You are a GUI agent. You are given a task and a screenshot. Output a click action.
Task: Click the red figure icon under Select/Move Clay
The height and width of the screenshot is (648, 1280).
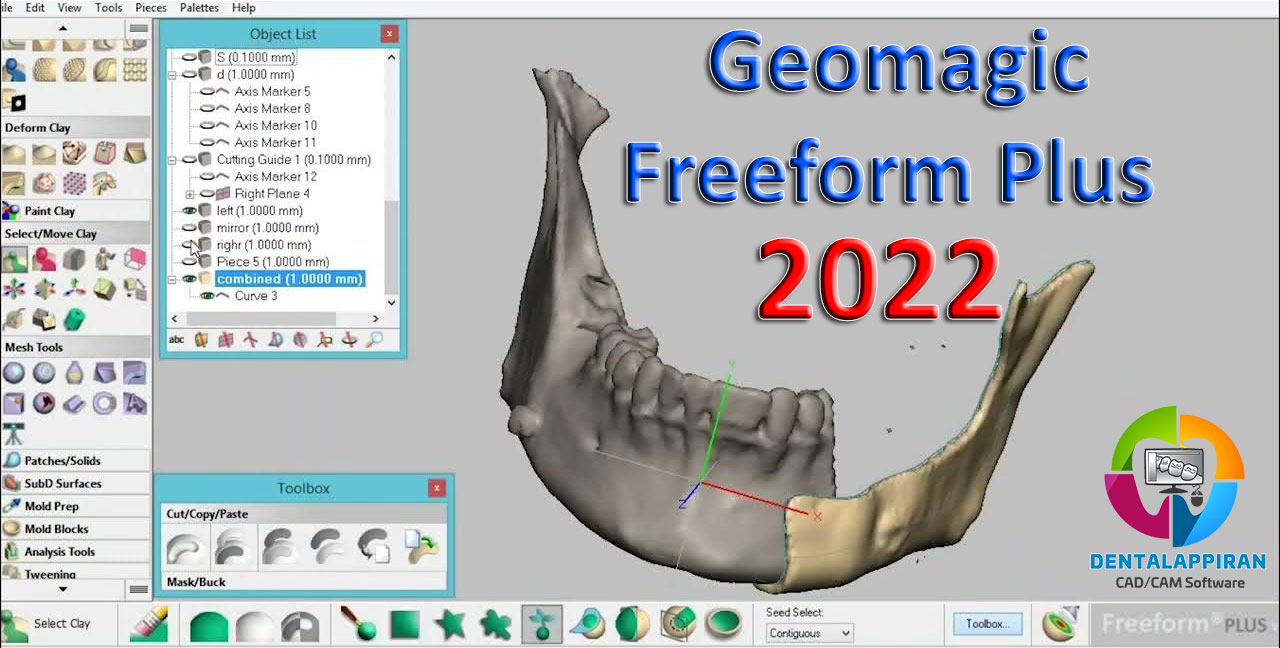(x=44, y=259)
